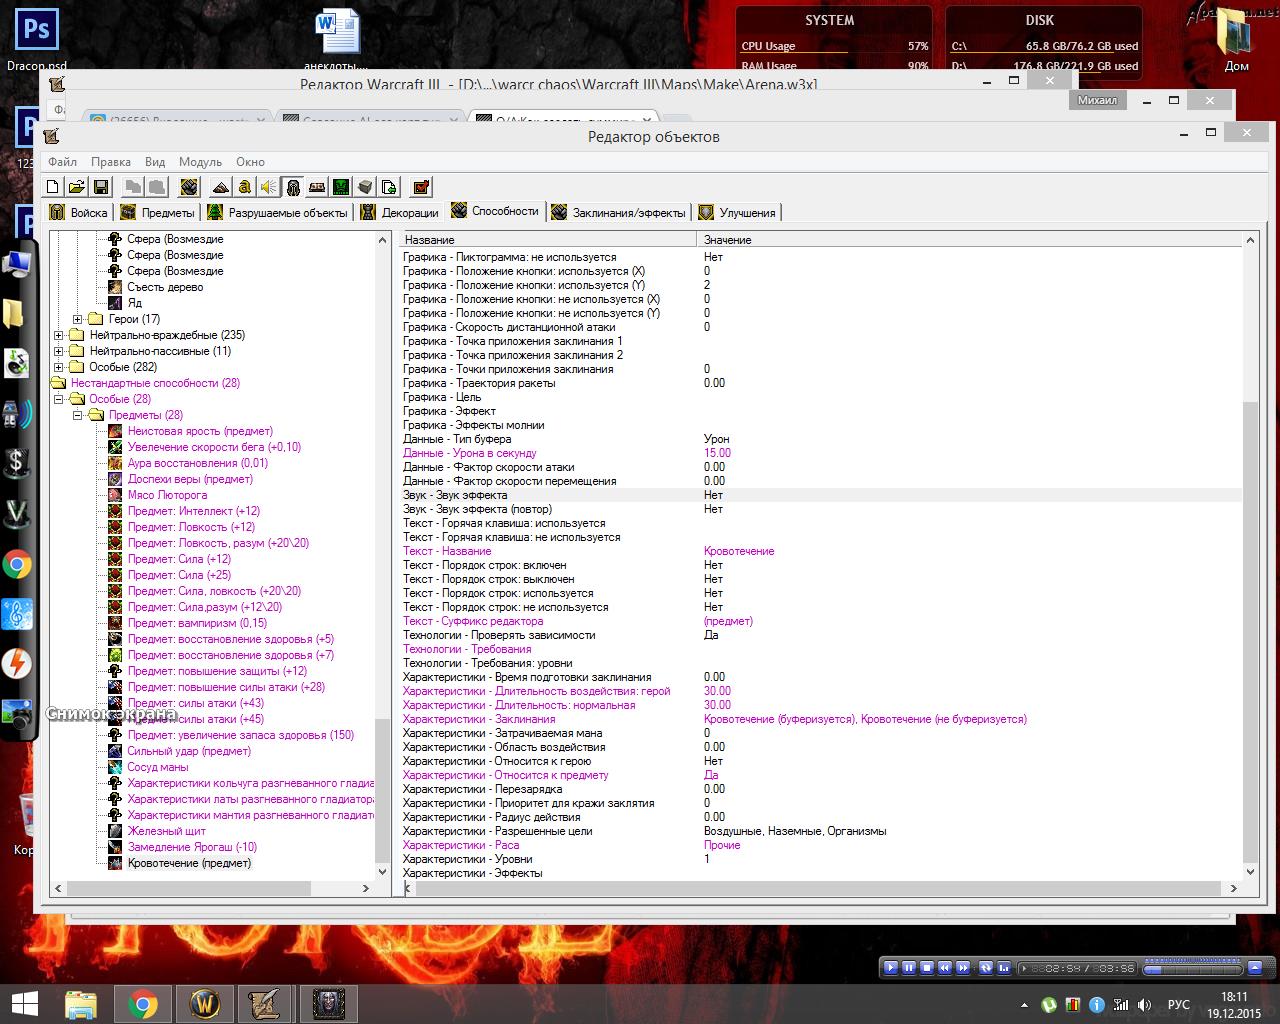1280x1024 pixels.
Task: Click fast-forward in the media player widget
Action: click(x=963, y=967)
